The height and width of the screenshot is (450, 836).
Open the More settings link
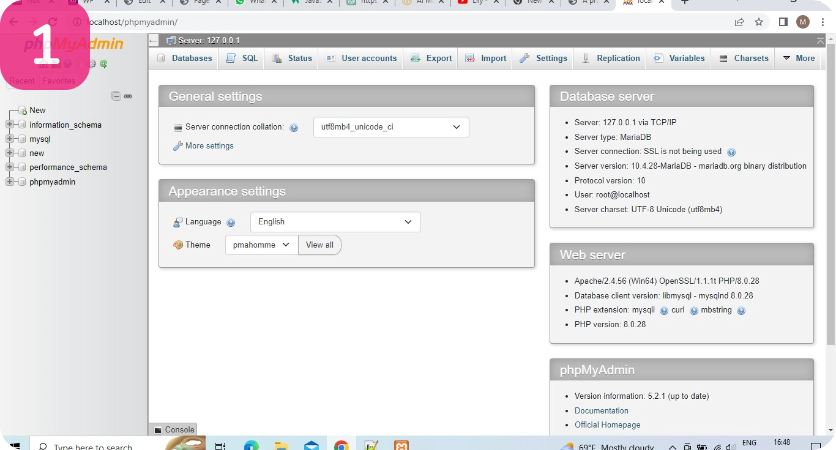209,146
